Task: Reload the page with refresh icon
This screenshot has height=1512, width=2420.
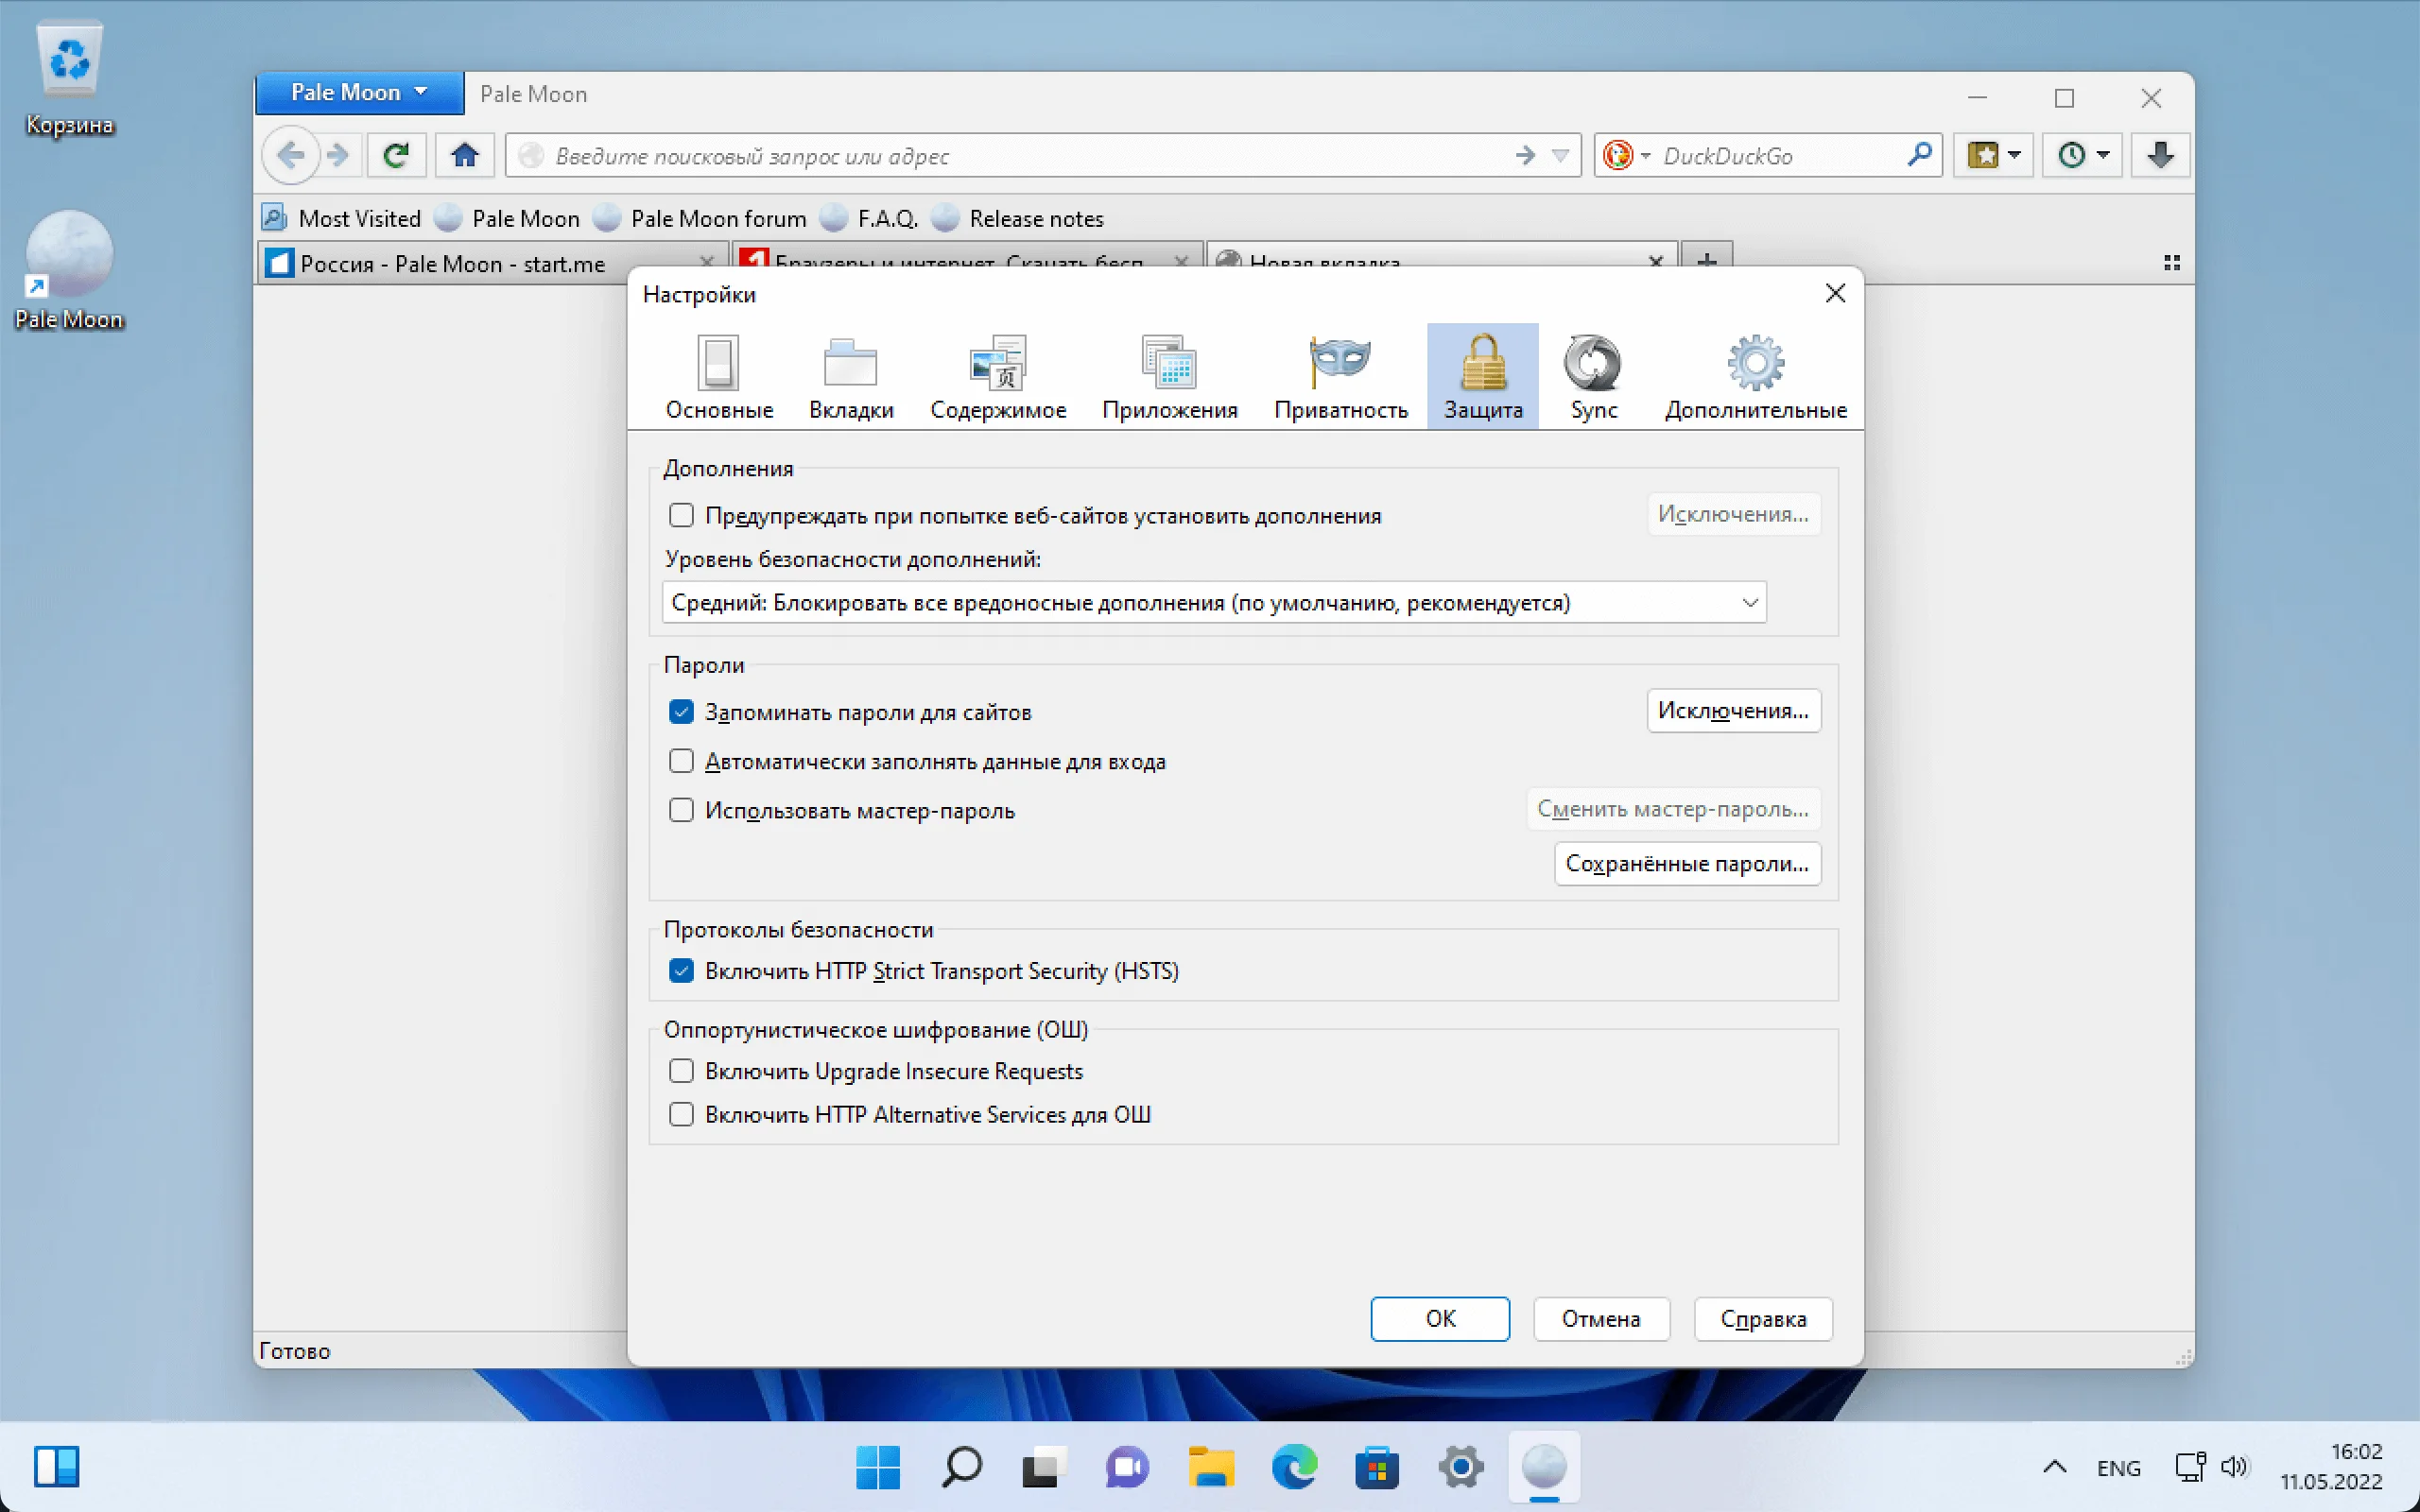Action: tap(396, 155)
